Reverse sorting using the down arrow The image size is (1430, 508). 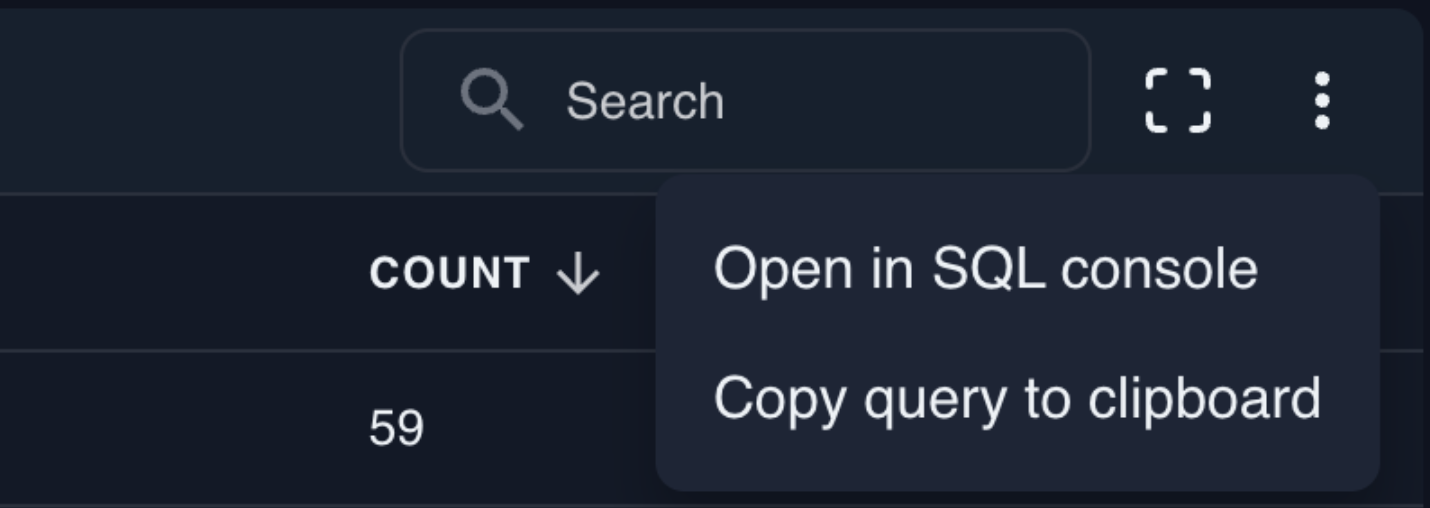(x=578, y=274)
